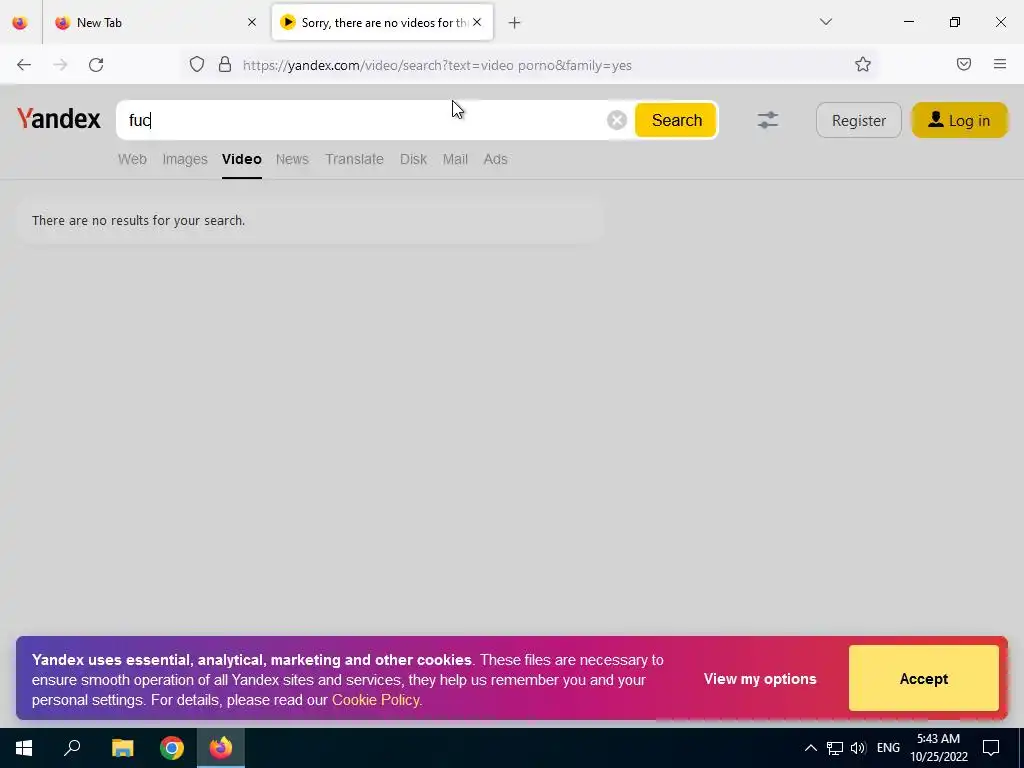Switch to the Web search tab

(x=132, y=159)
